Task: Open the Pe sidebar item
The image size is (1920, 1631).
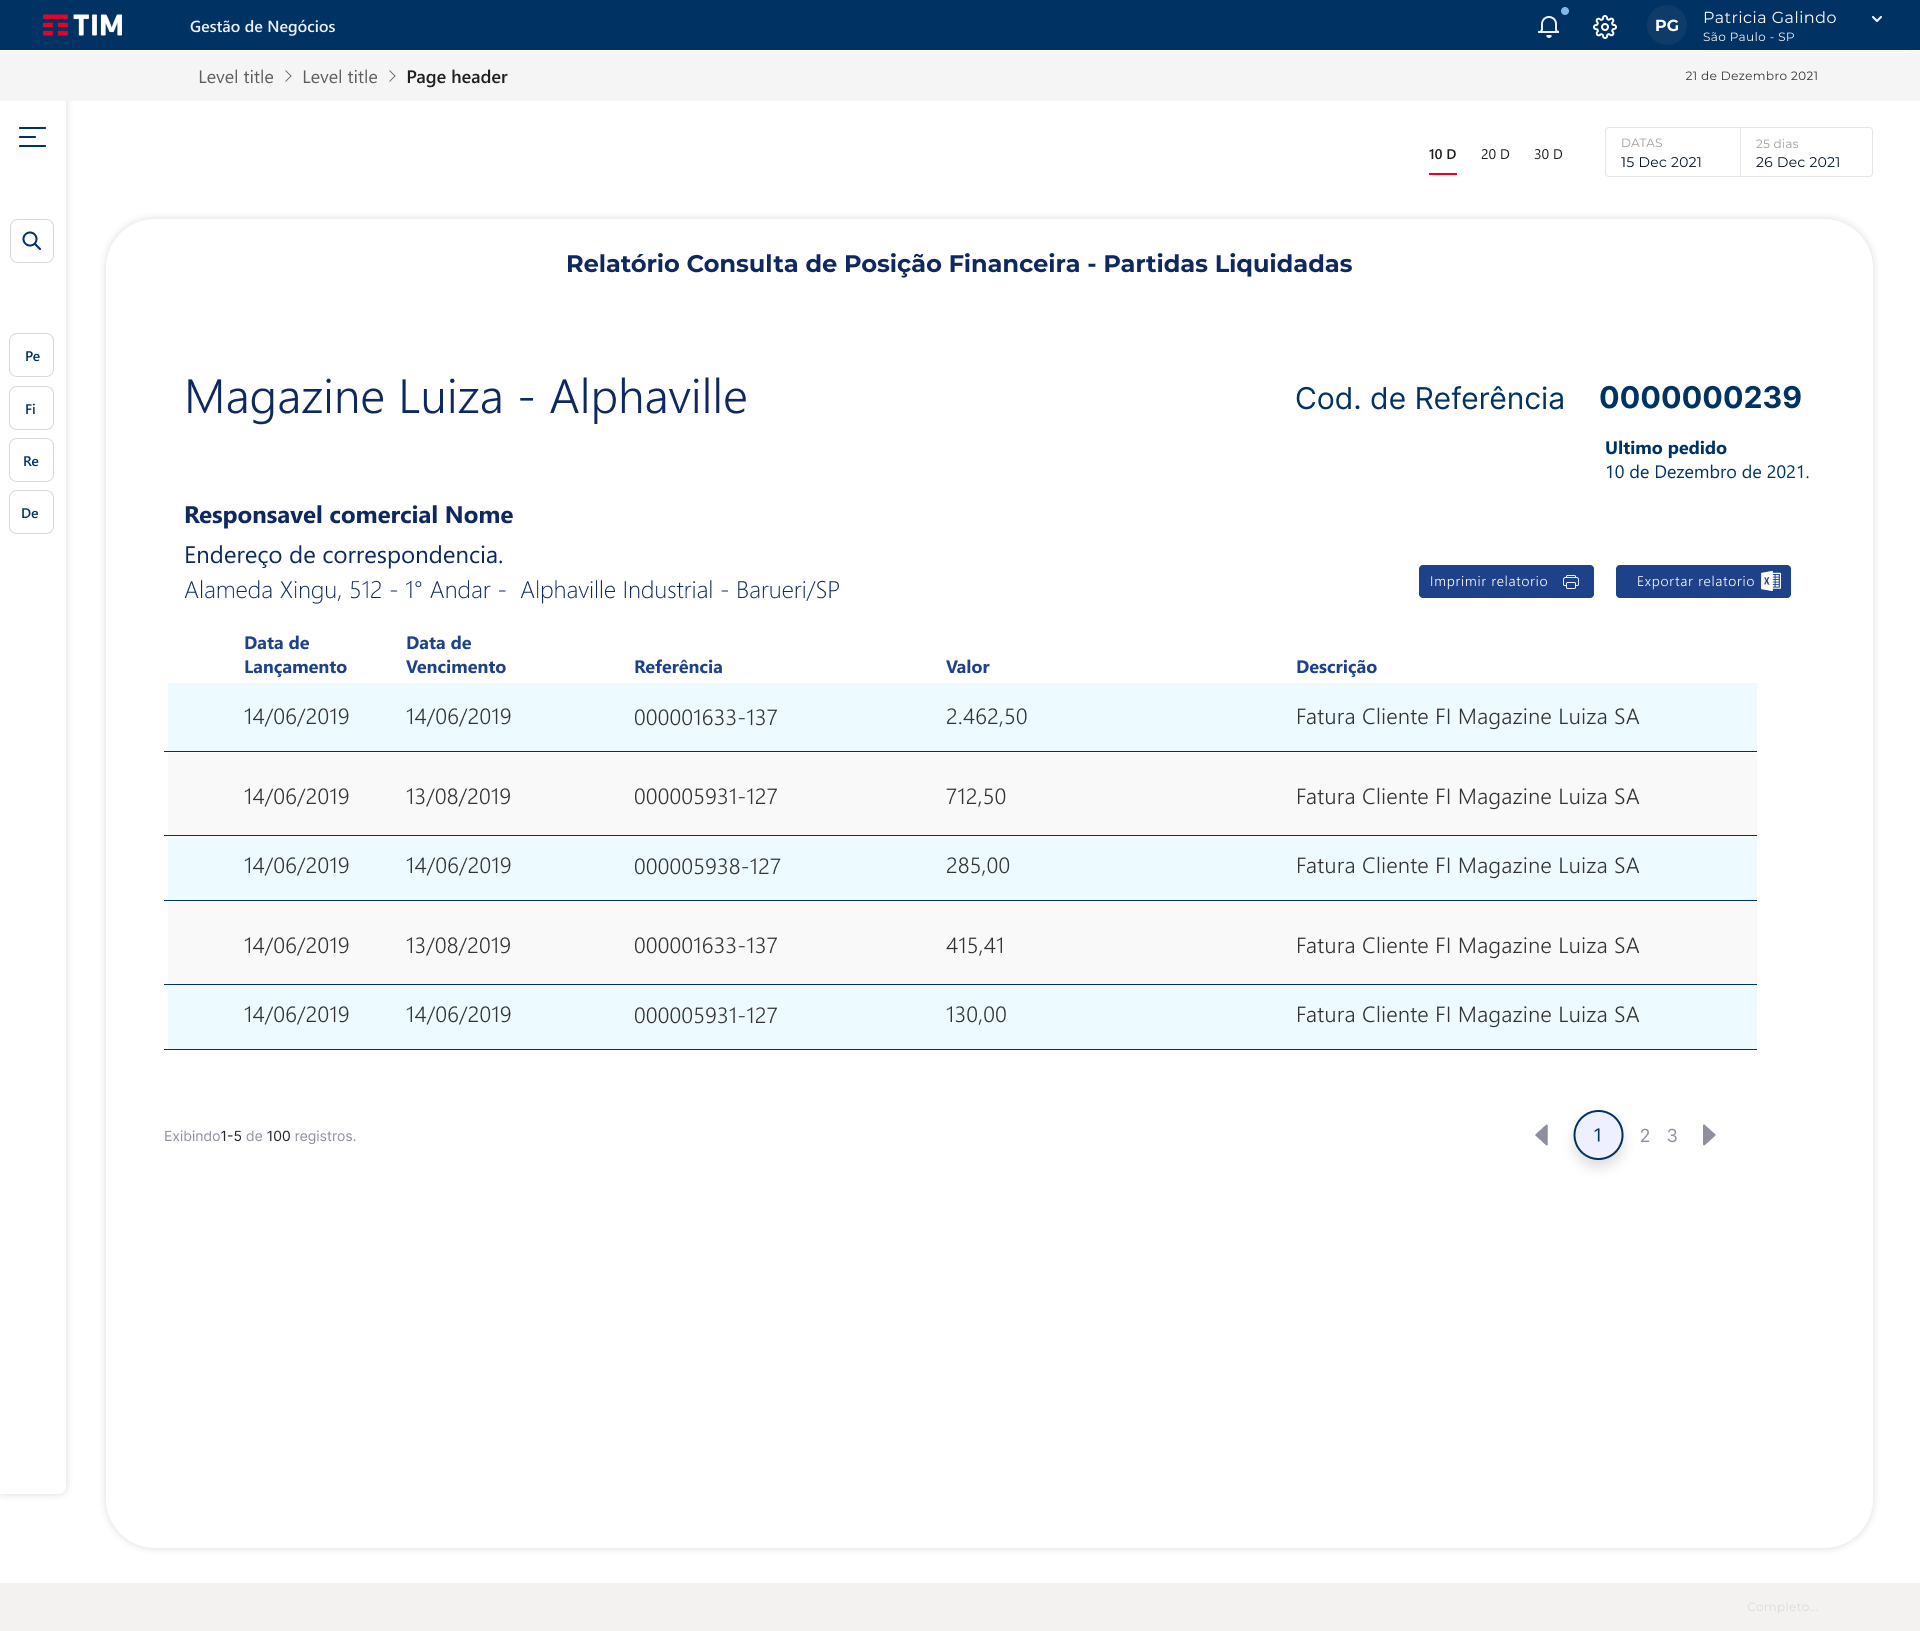Action: (32, 356)
